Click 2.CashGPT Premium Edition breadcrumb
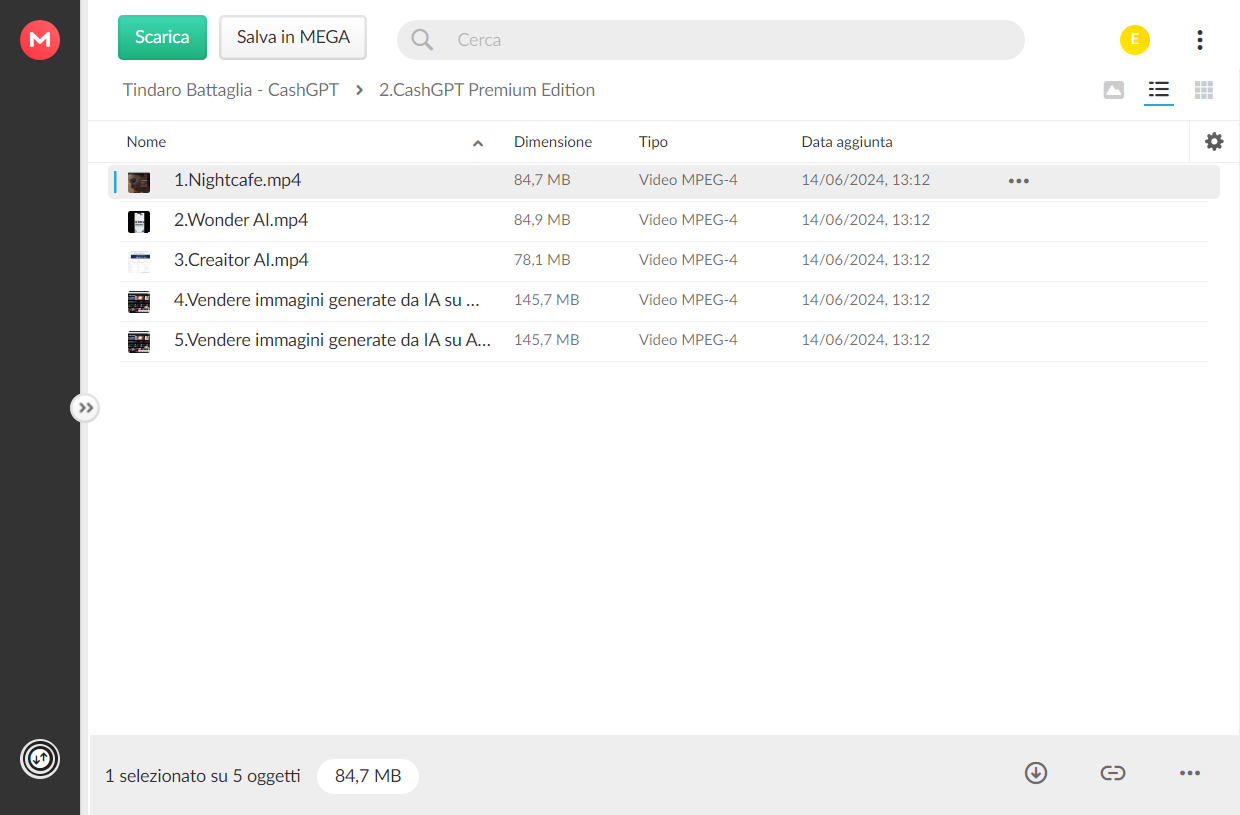1240x815 pixels. tap(487, 90)
